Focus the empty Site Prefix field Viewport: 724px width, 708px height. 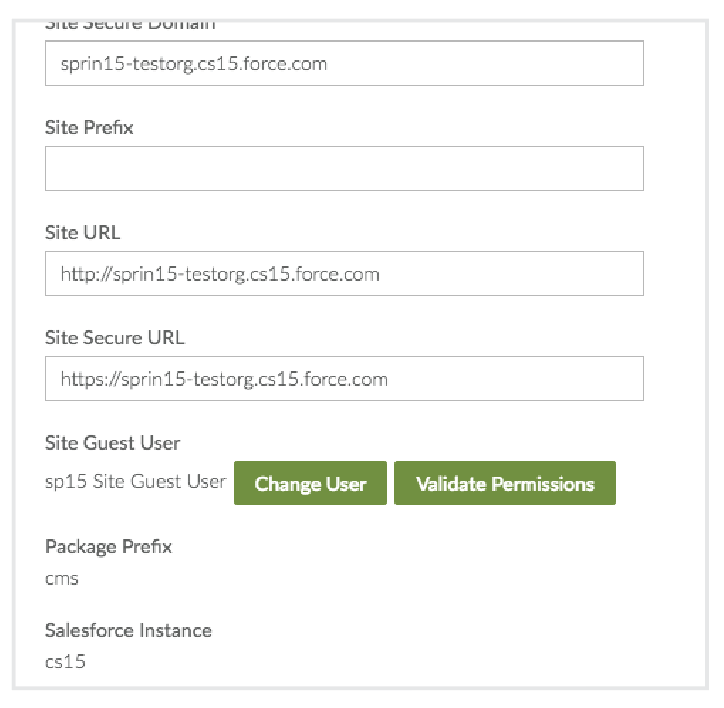[344, 169]
